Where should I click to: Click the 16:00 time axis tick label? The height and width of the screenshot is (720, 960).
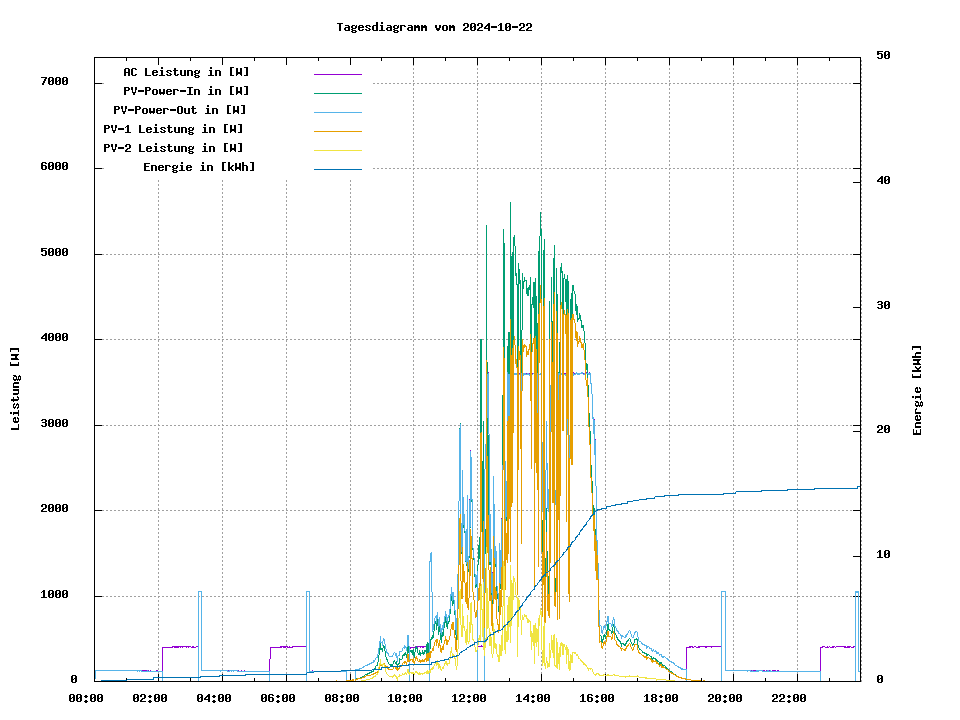click(x=597, y=698)
